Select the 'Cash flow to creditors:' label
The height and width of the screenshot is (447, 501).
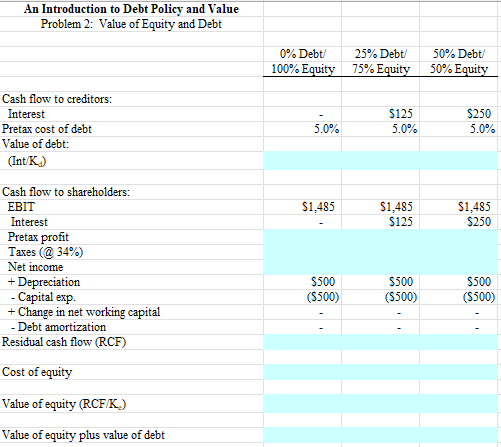pos(57,99)
